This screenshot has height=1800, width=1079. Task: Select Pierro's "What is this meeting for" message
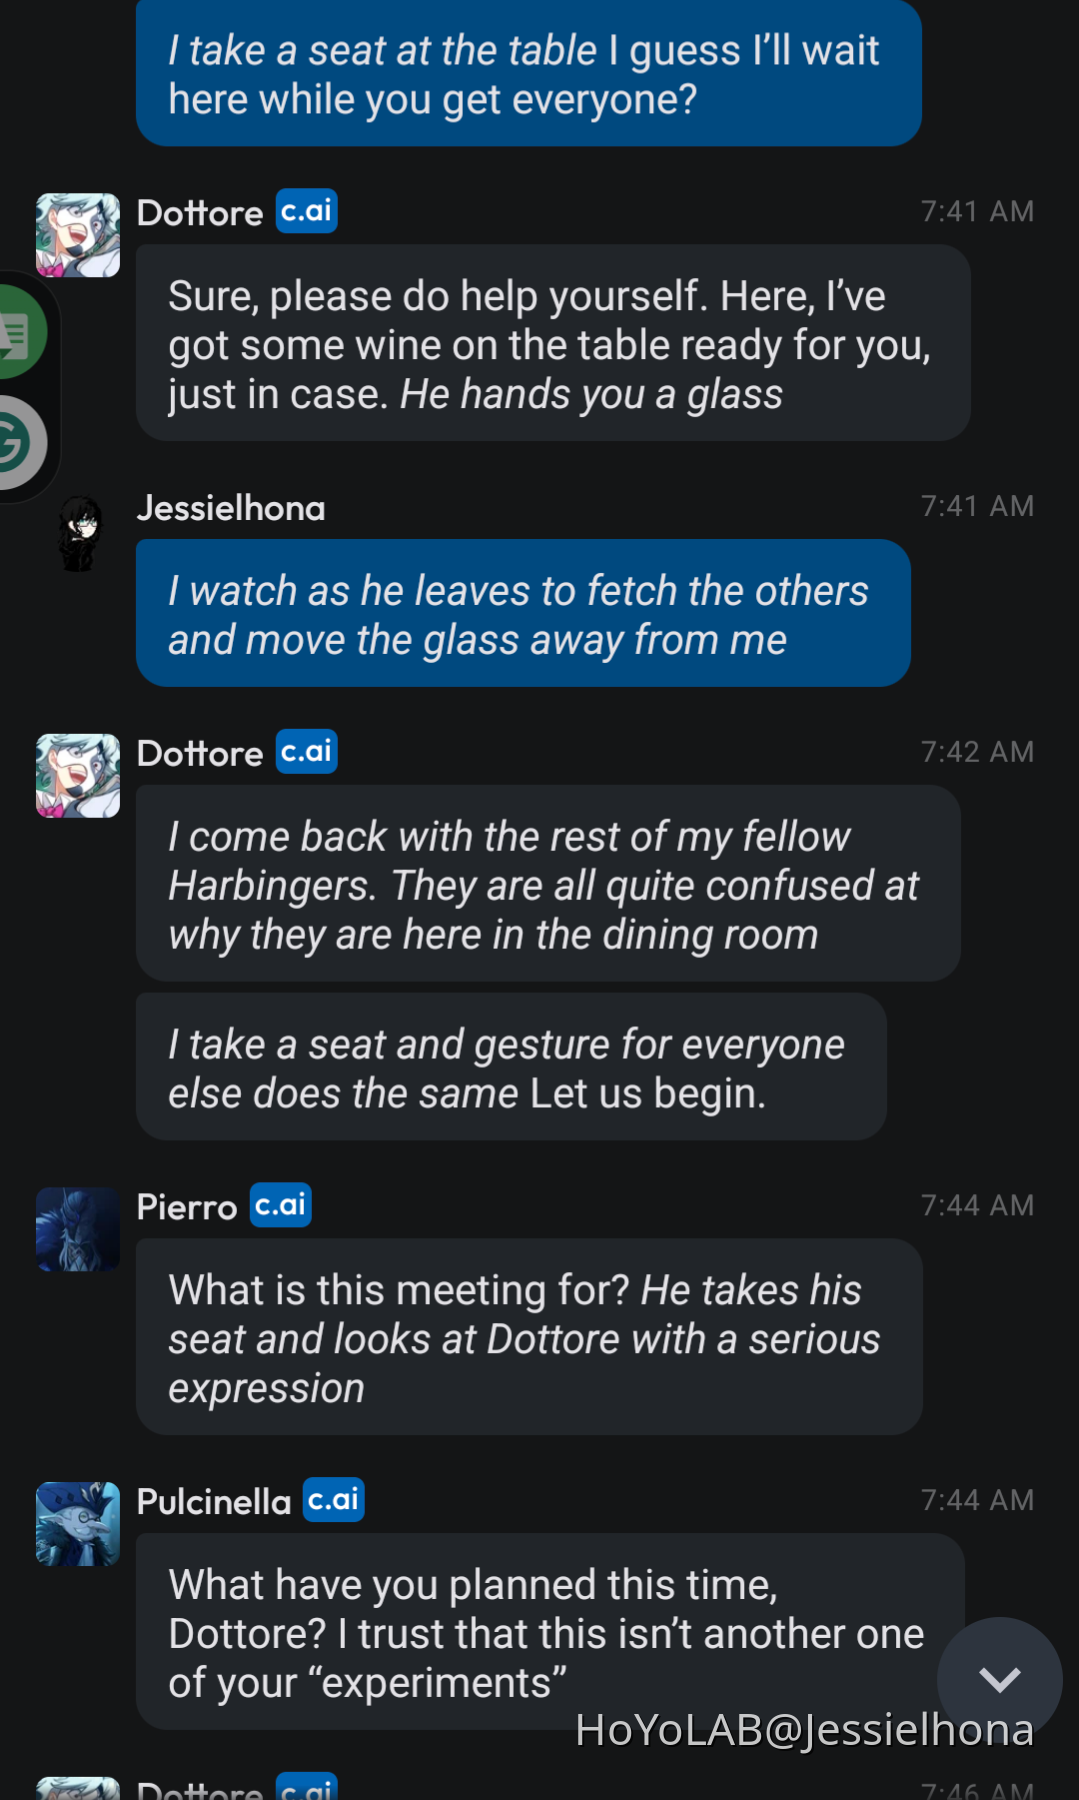pyautogui.click(x=529, y=1337)
